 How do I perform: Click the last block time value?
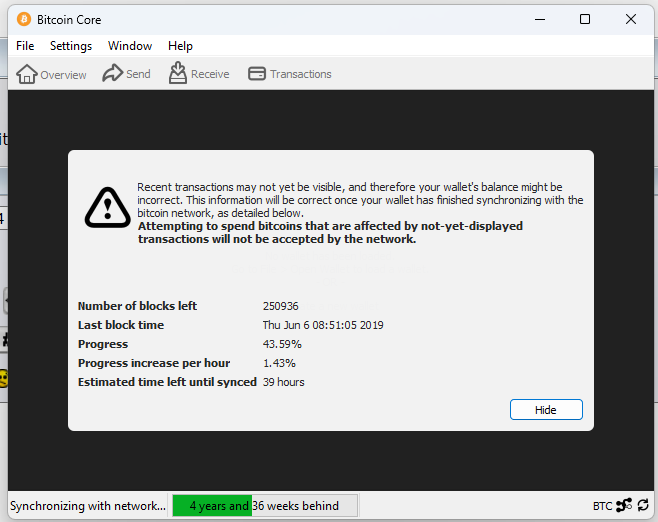tap(323, 325)
